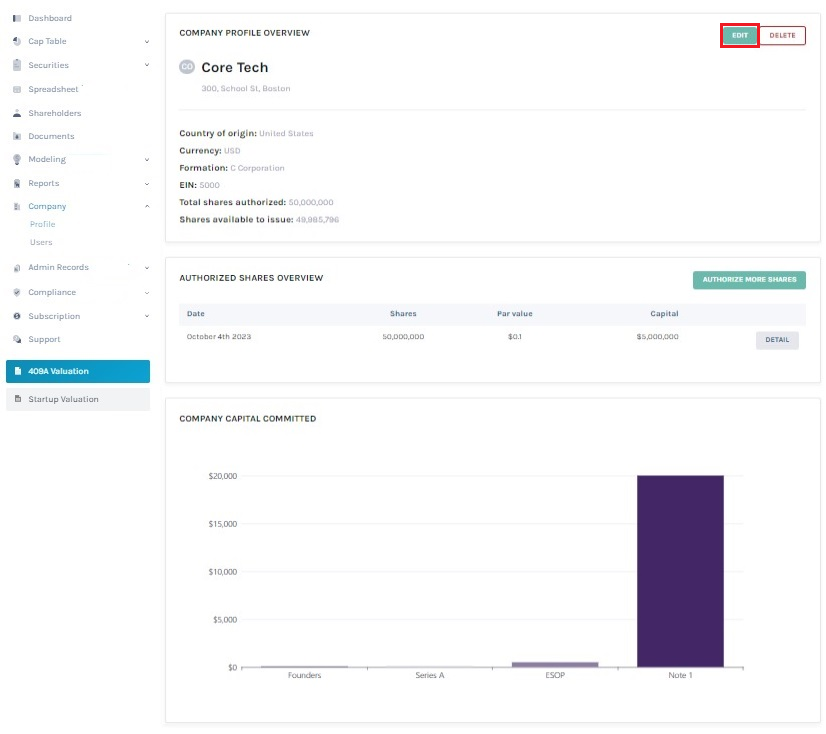Image resolution: width=826 pixels, height=734 pixels.
Task: Open the Support menu item
Action: pyautogui.click(x=44, y=339)
